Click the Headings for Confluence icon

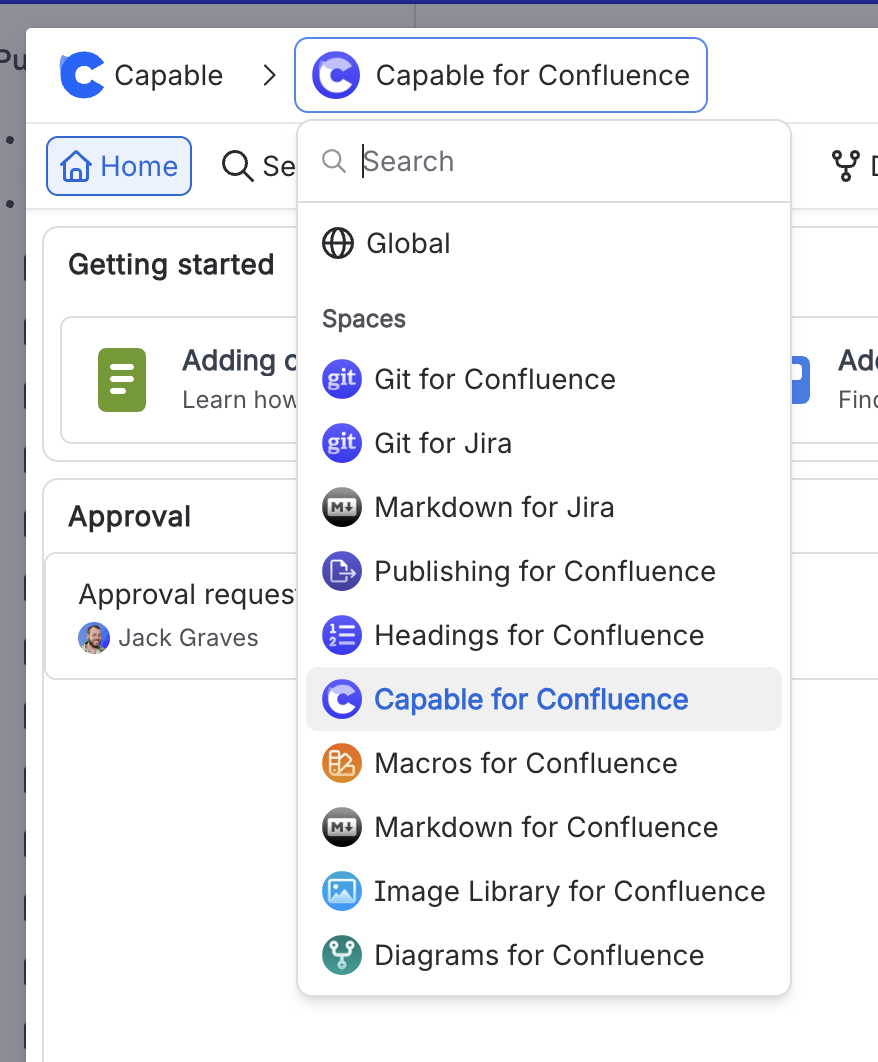click(341, 636)
